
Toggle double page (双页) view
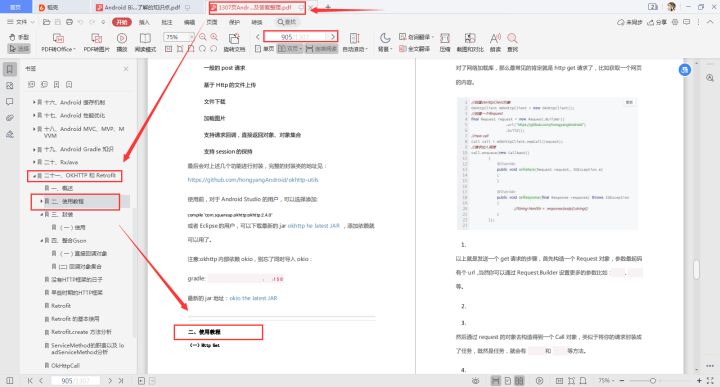pyautogui.click(x=290, y=49)
